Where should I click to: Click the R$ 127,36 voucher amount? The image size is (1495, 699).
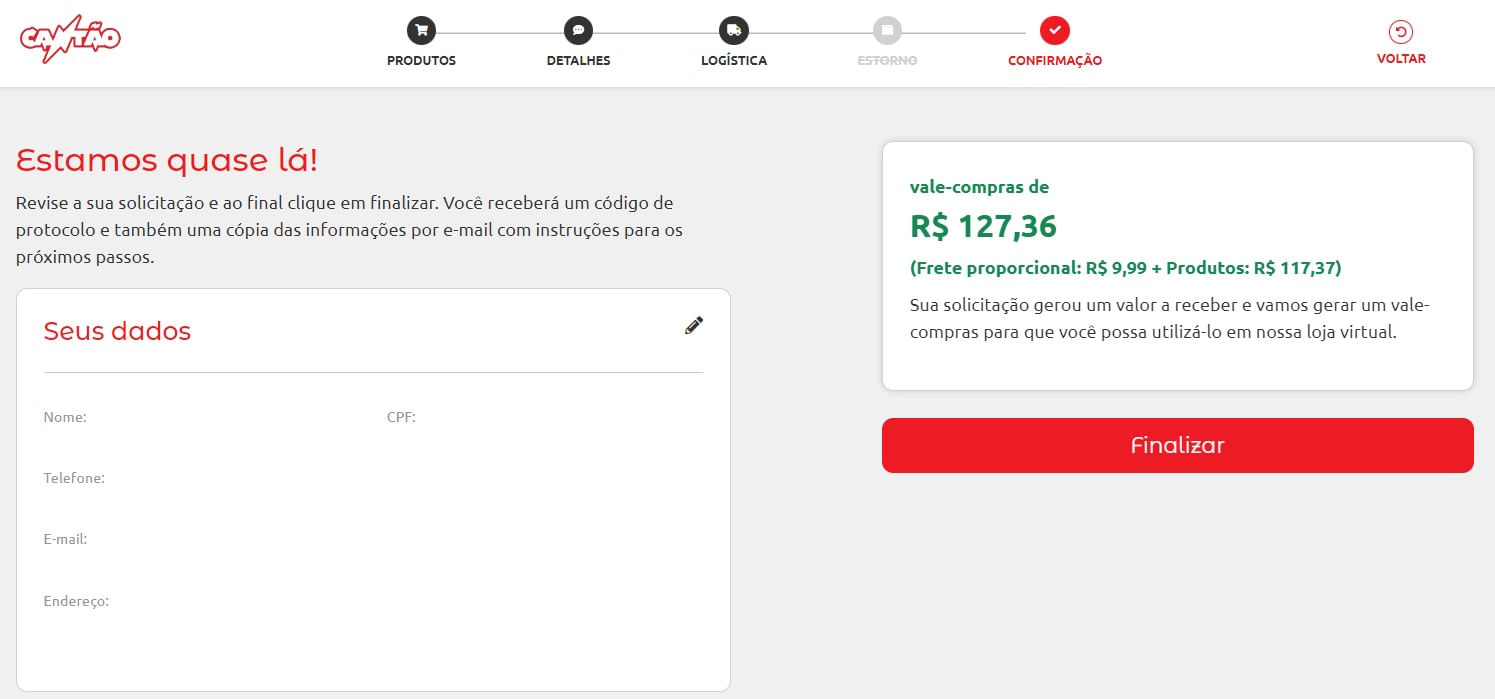(983, 226)
